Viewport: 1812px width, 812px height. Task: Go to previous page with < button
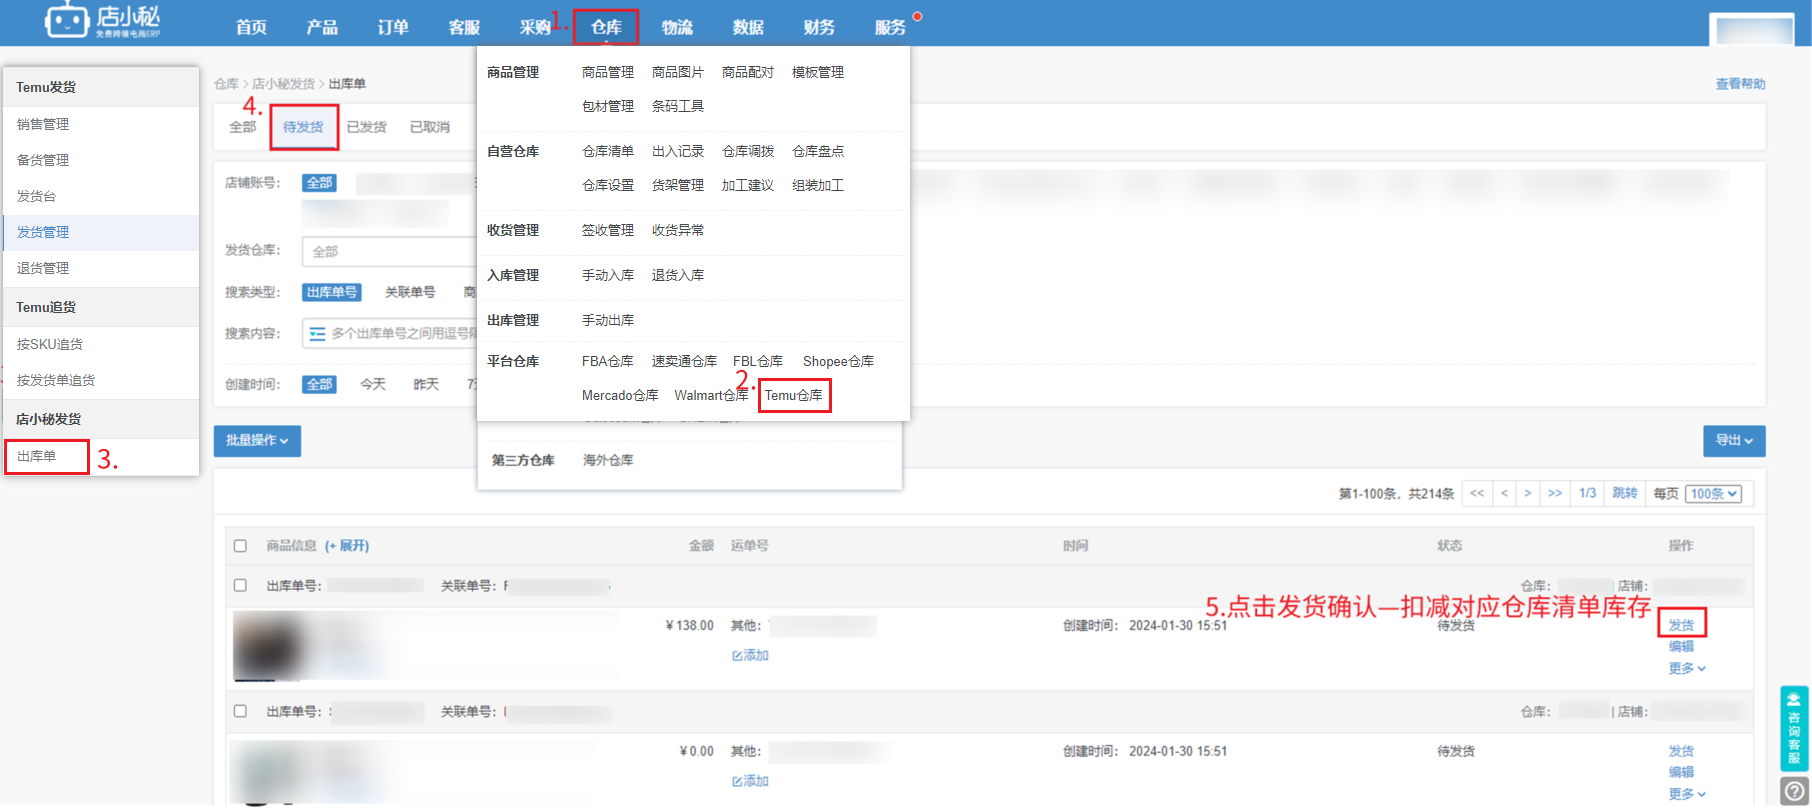(x=1504, y=493)
